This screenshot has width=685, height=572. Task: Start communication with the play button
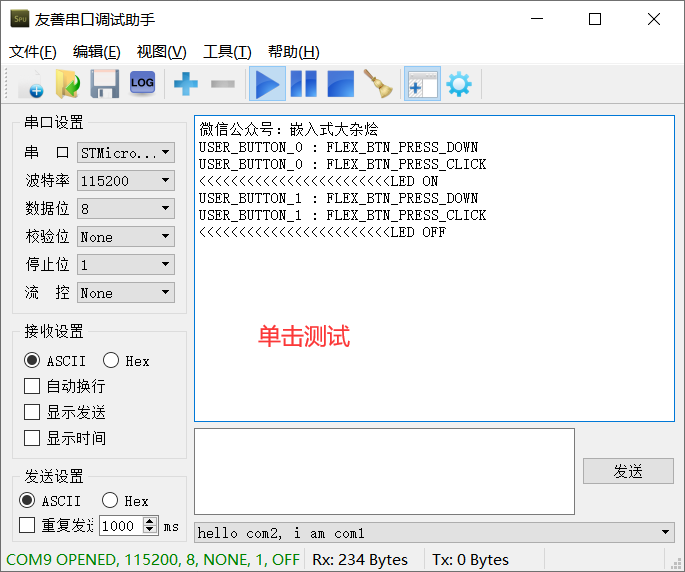pyautogui.click(x=267, y=83)
